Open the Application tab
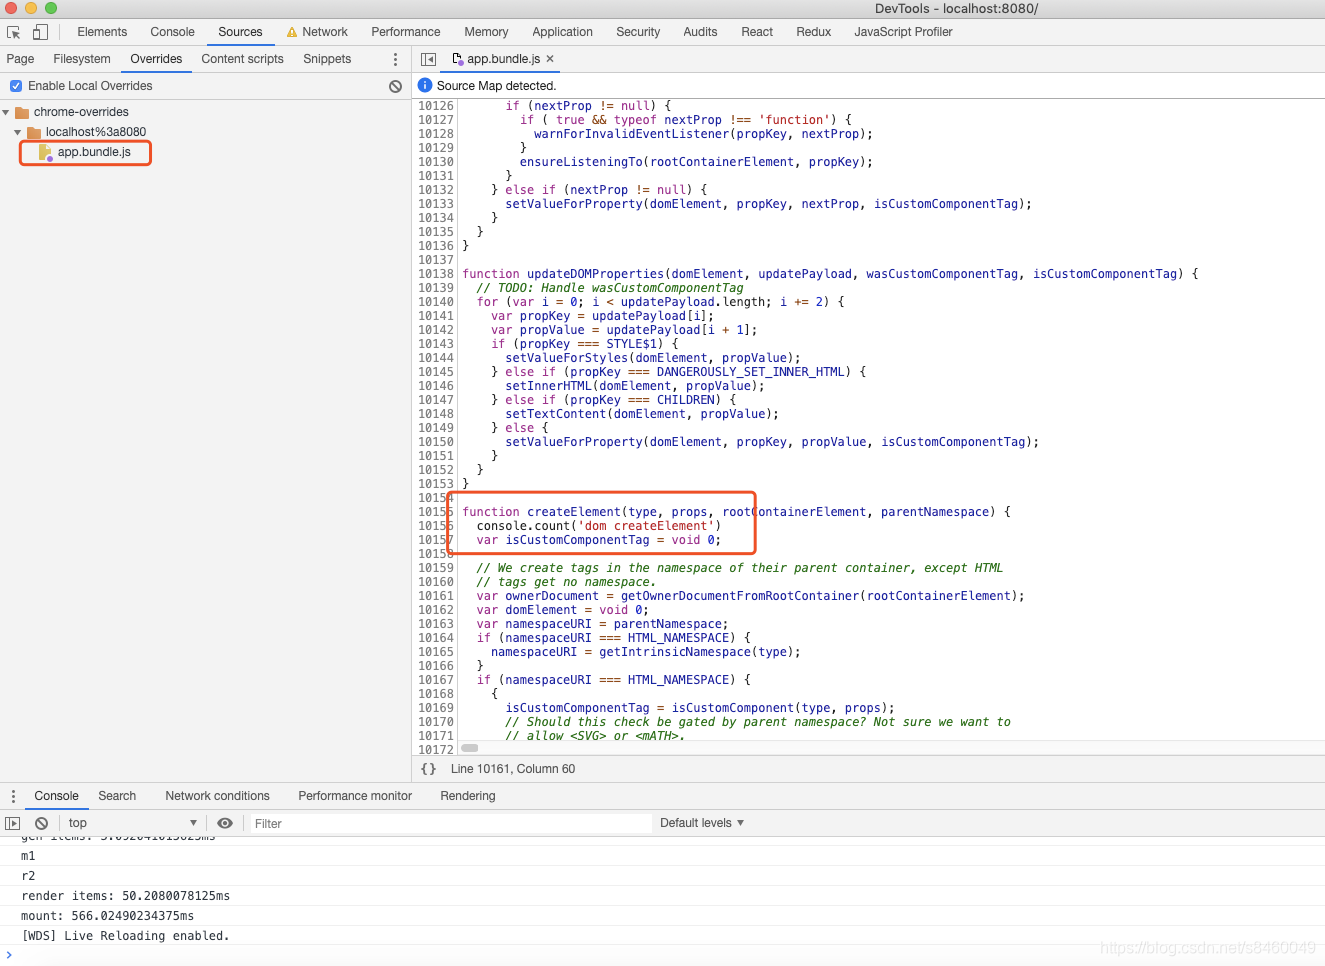Viewport: 1325px width, 966px height. (x=562, y=32)
